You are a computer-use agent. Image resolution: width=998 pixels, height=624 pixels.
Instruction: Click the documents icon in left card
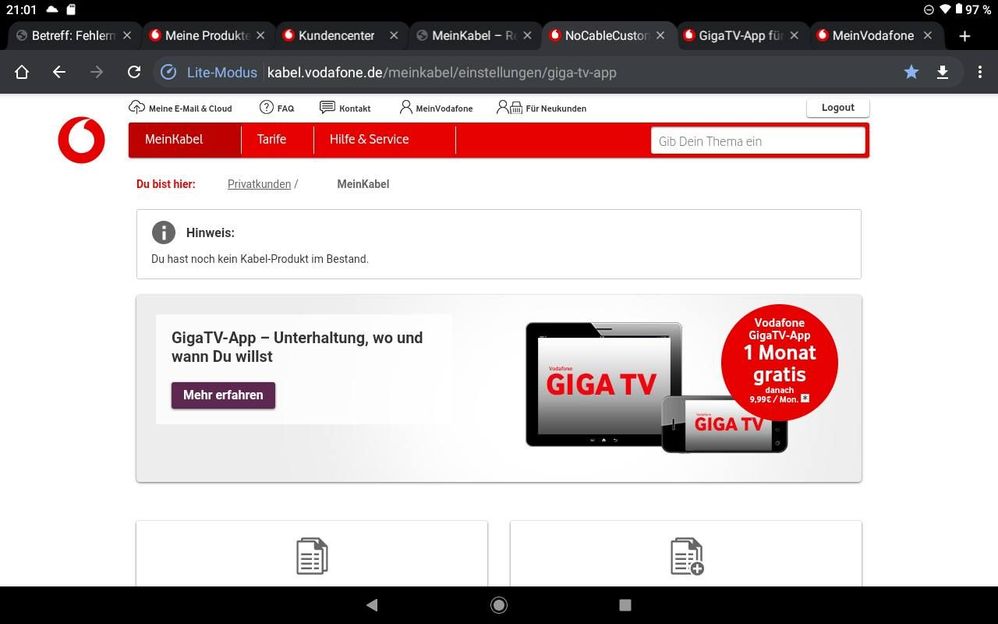coord(312,556)
